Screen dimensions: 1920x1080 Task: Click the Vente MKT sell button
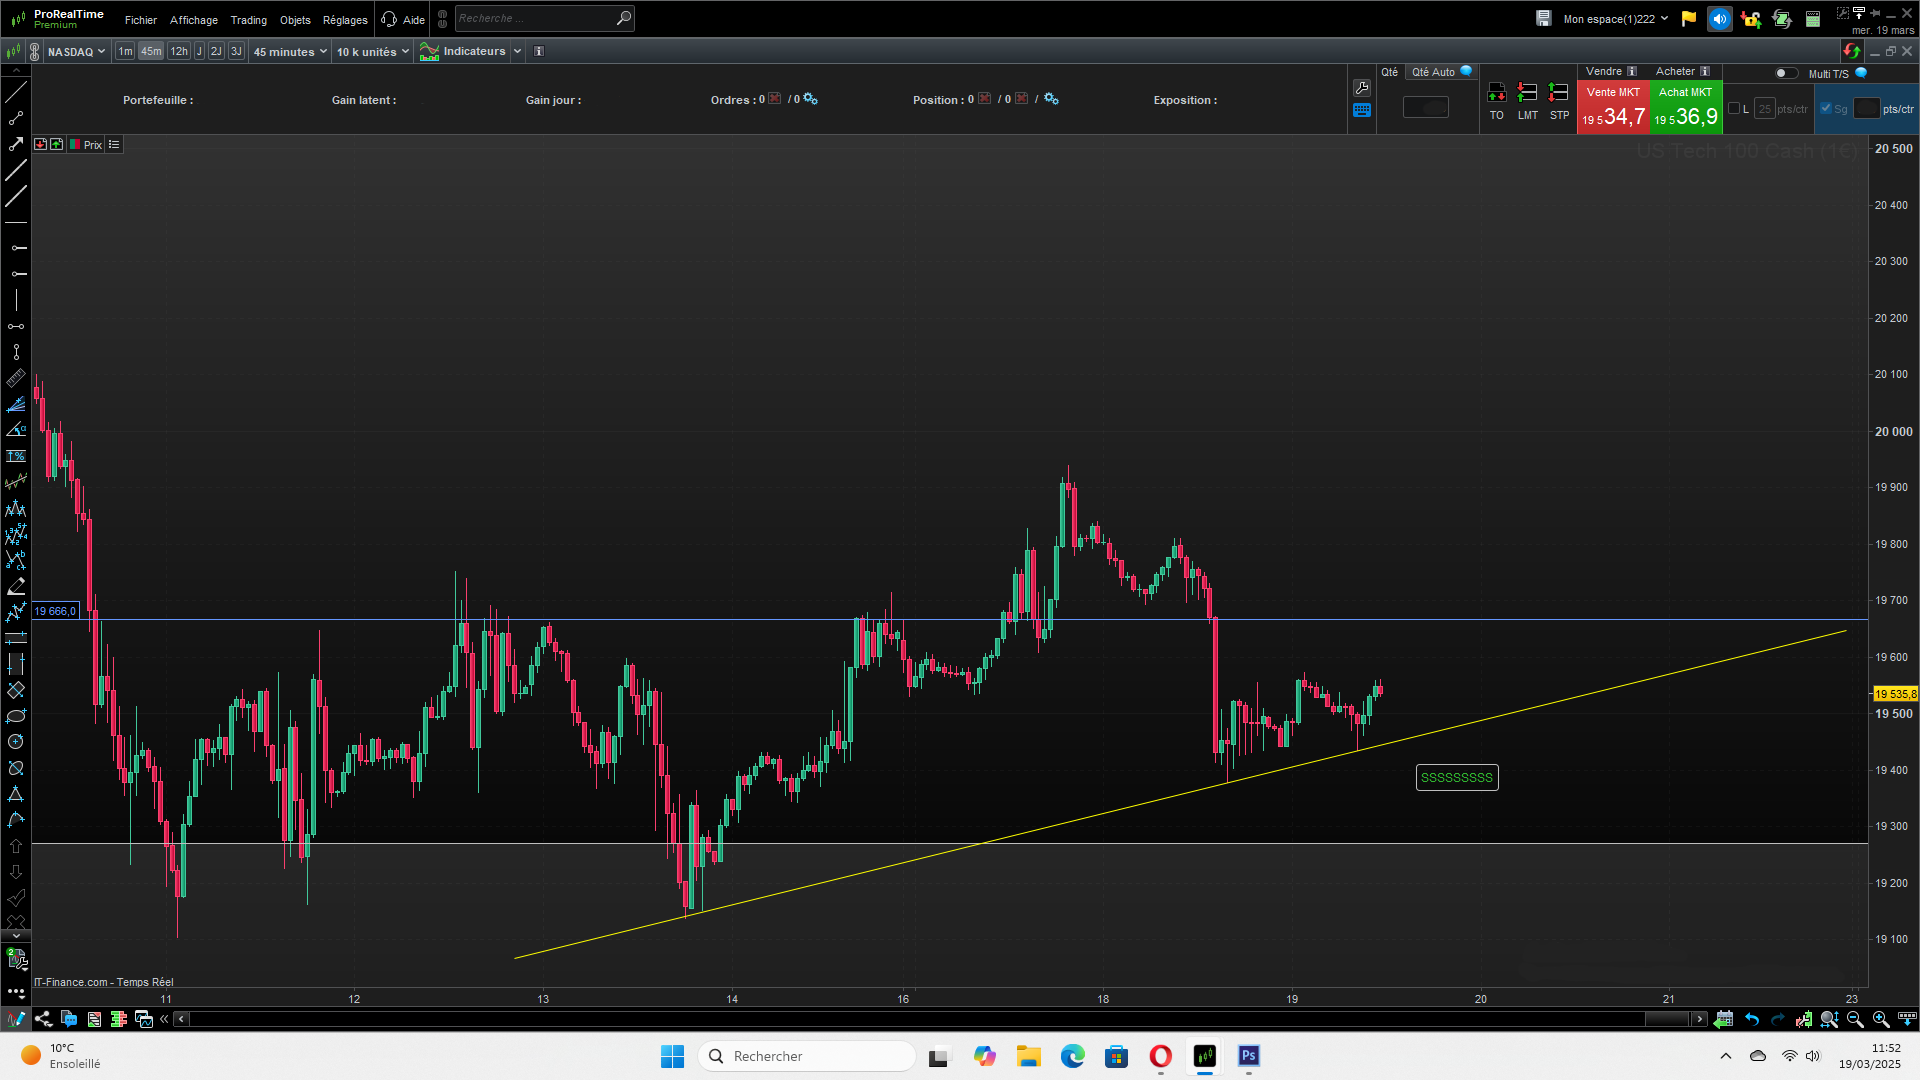1612,107
